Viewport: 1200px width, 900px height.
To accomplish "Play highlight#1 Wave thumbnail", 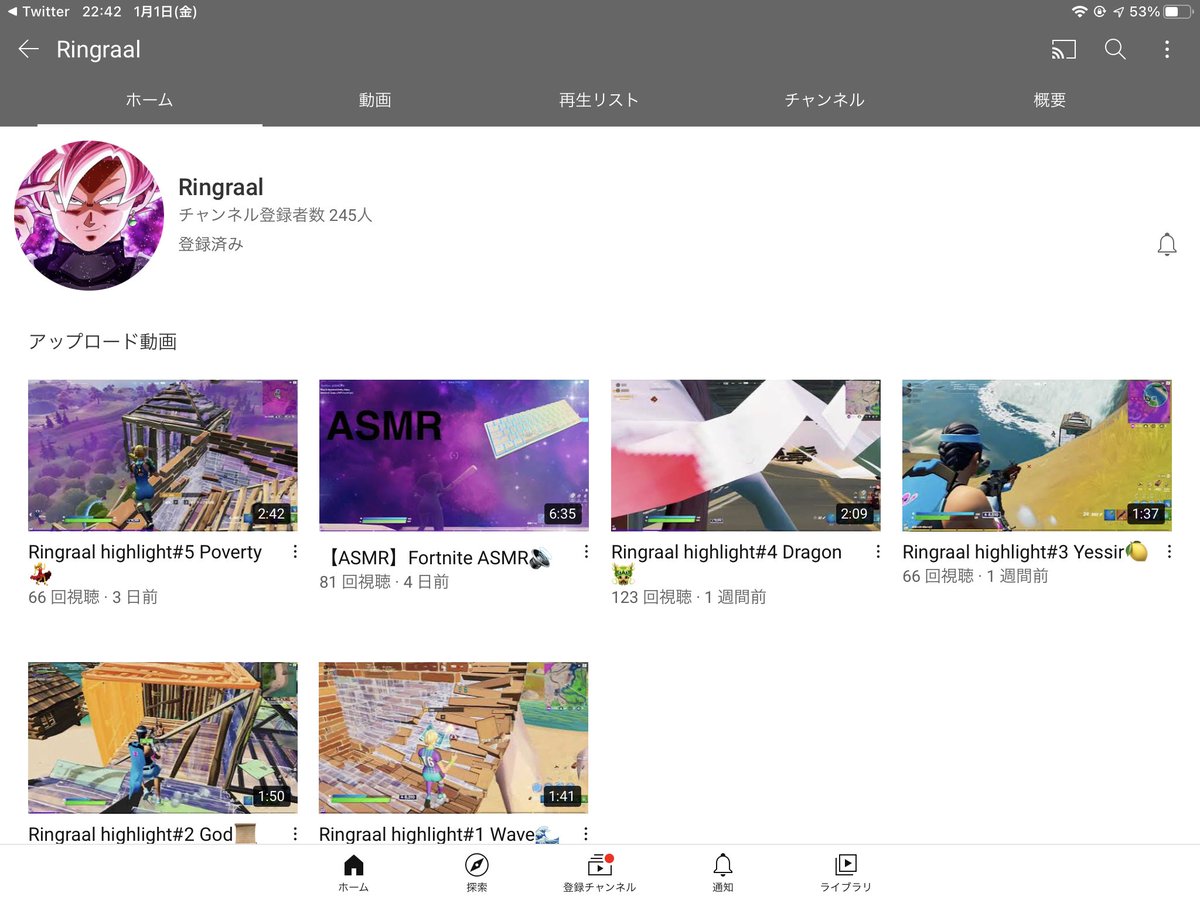I will pos(454,738).
